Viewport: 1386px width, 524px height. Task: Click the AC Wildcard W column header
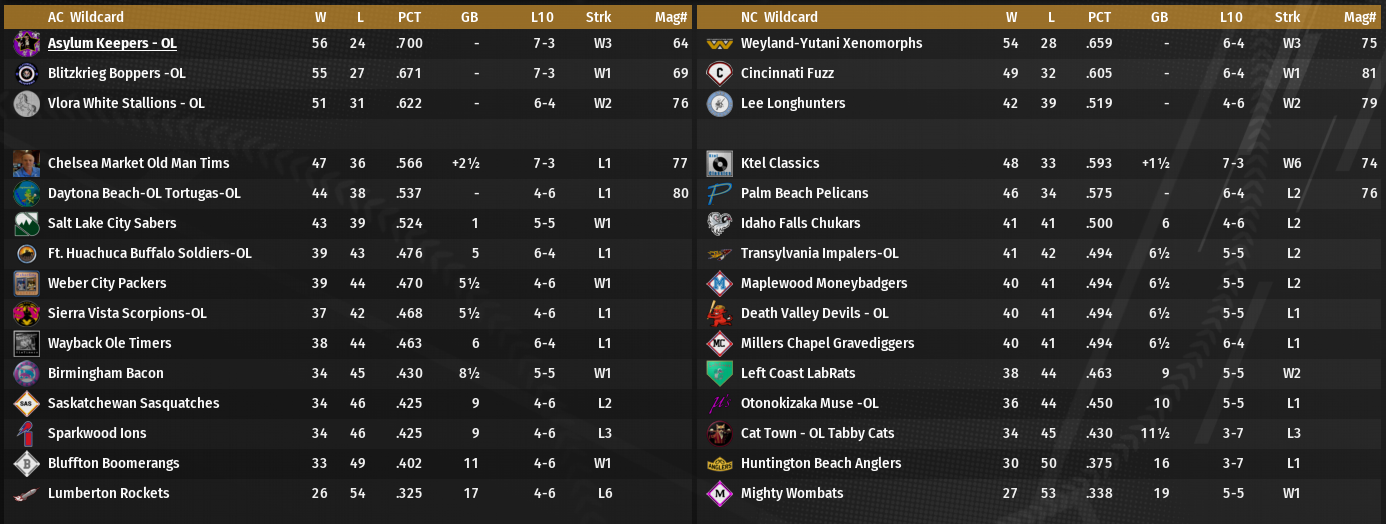[320, 17]
